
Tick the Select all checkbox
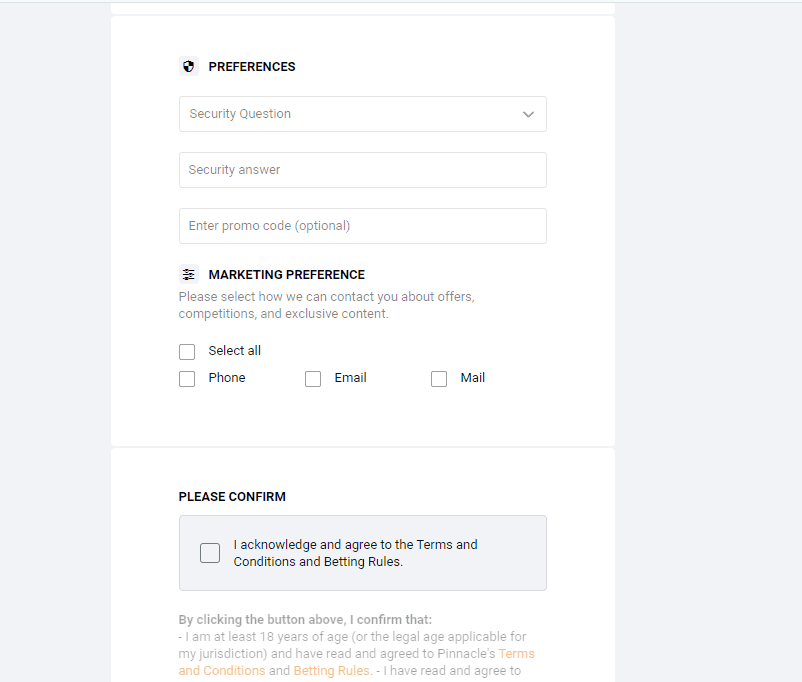coord(187,352)
